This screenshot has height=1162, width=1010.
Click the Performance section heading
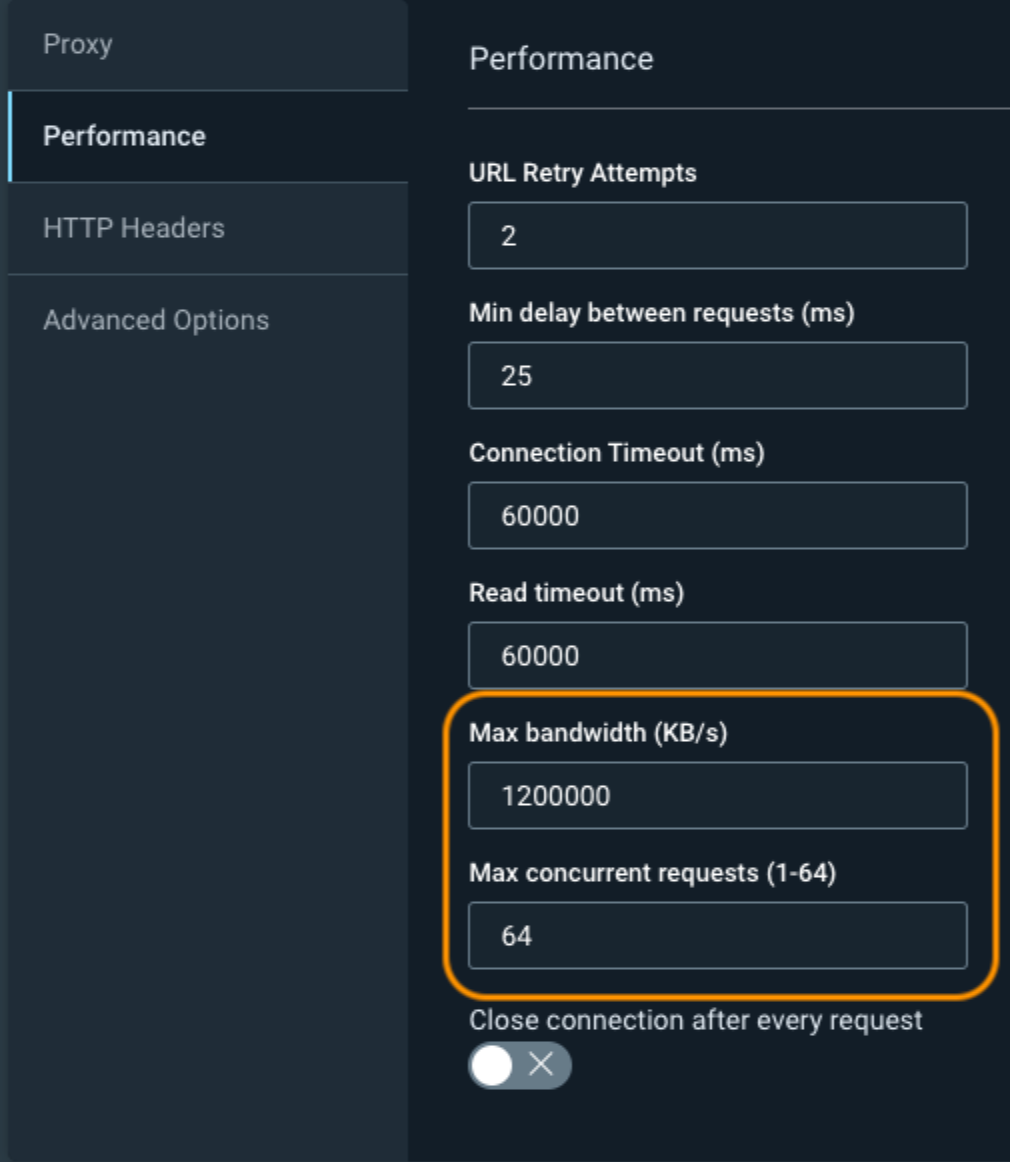point(561,59)
